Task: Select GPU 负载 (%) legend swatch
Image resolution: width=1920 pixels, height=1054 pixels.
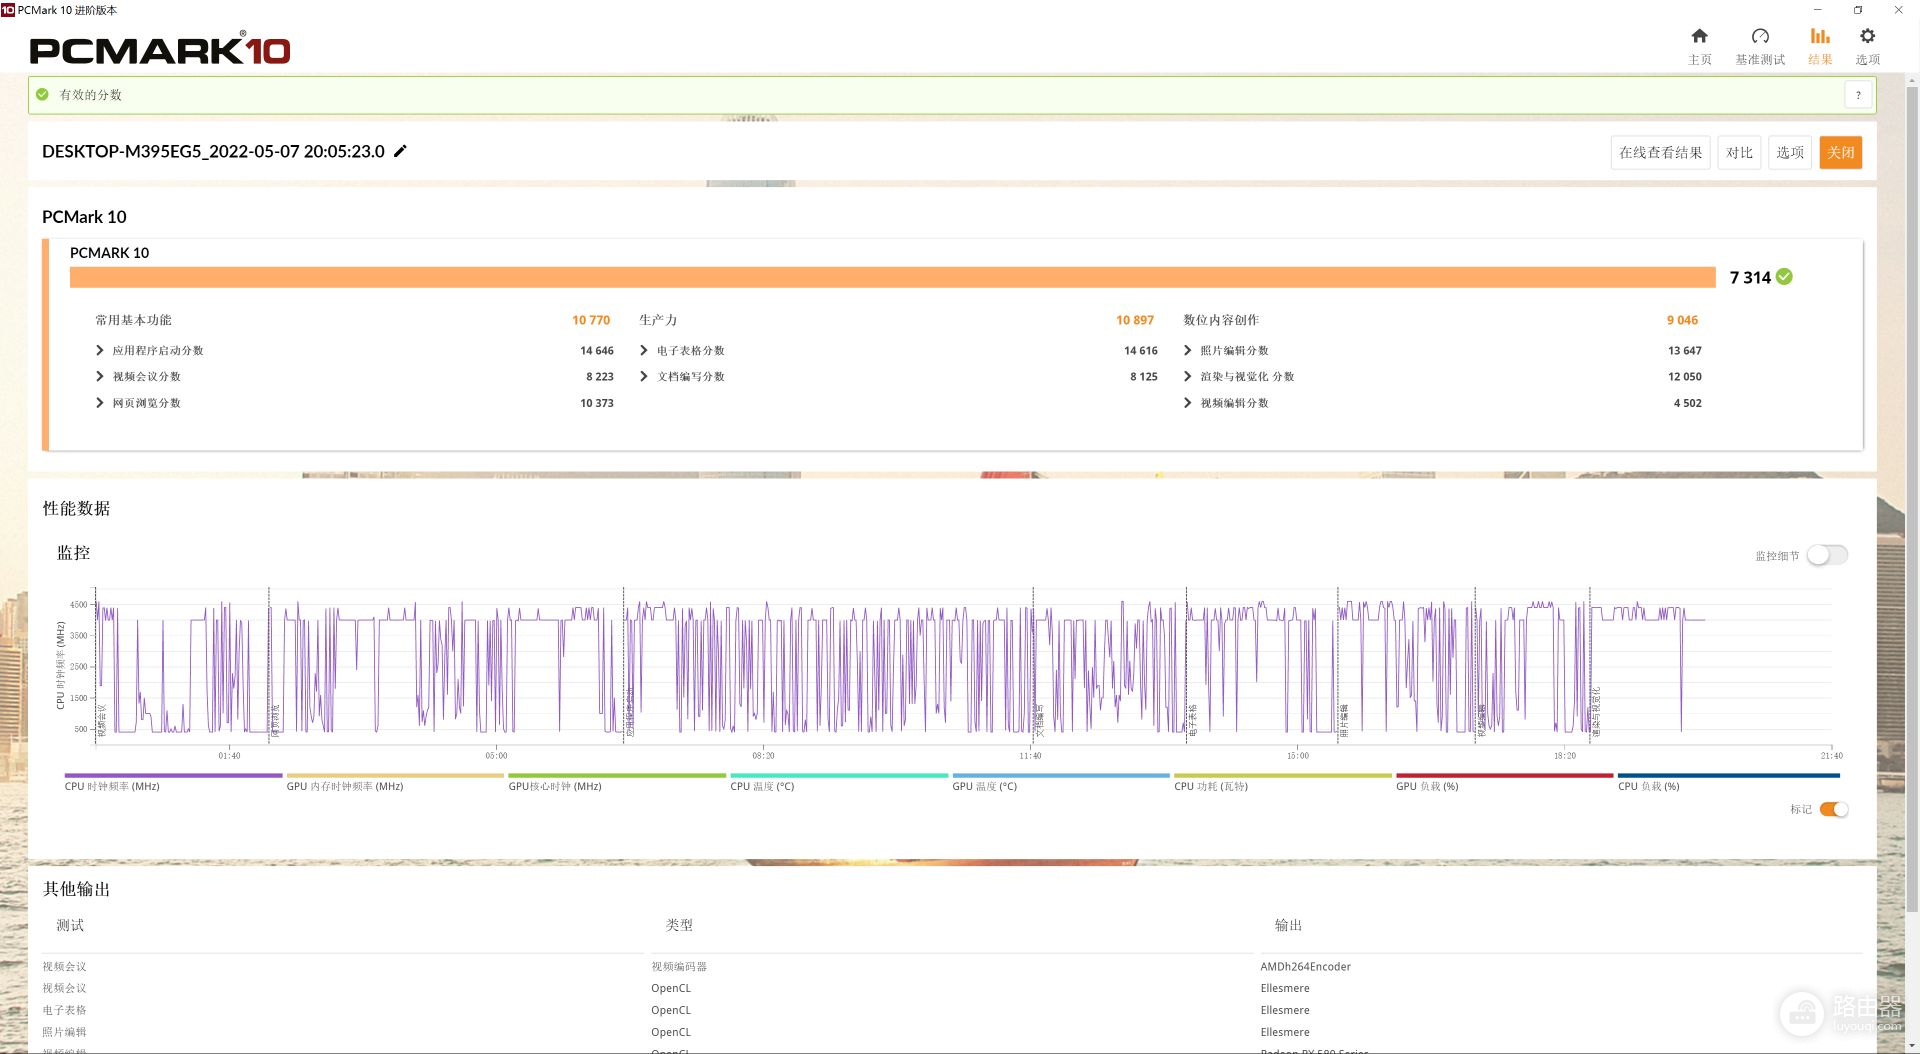Action: (x=1505, y=775)
